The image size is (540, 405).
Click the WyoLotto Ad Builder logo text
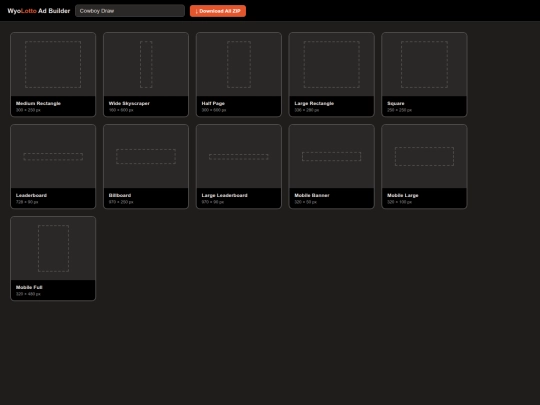point(39,11)
